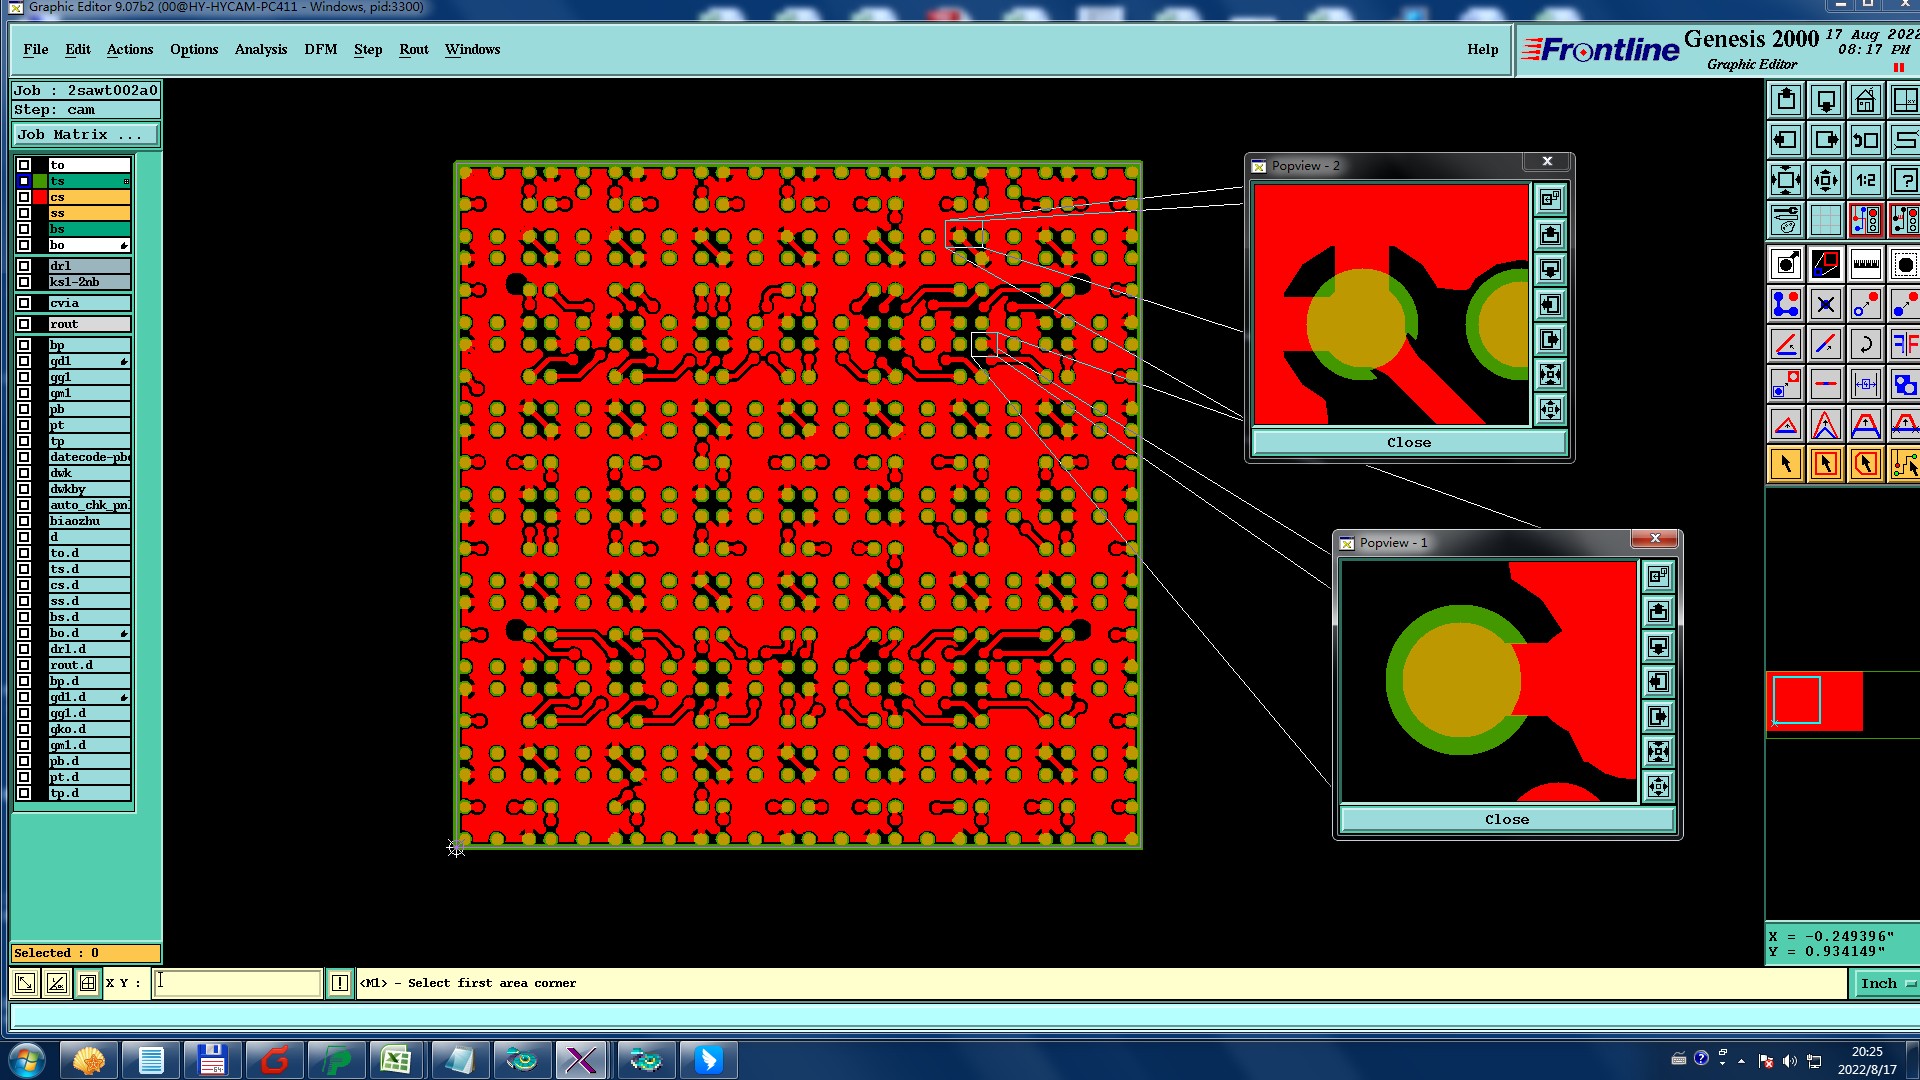The height and width of the screenshot is (1080, 1920).
Task: Check the box beside layer ss
Action: click(x=24, y=213)
